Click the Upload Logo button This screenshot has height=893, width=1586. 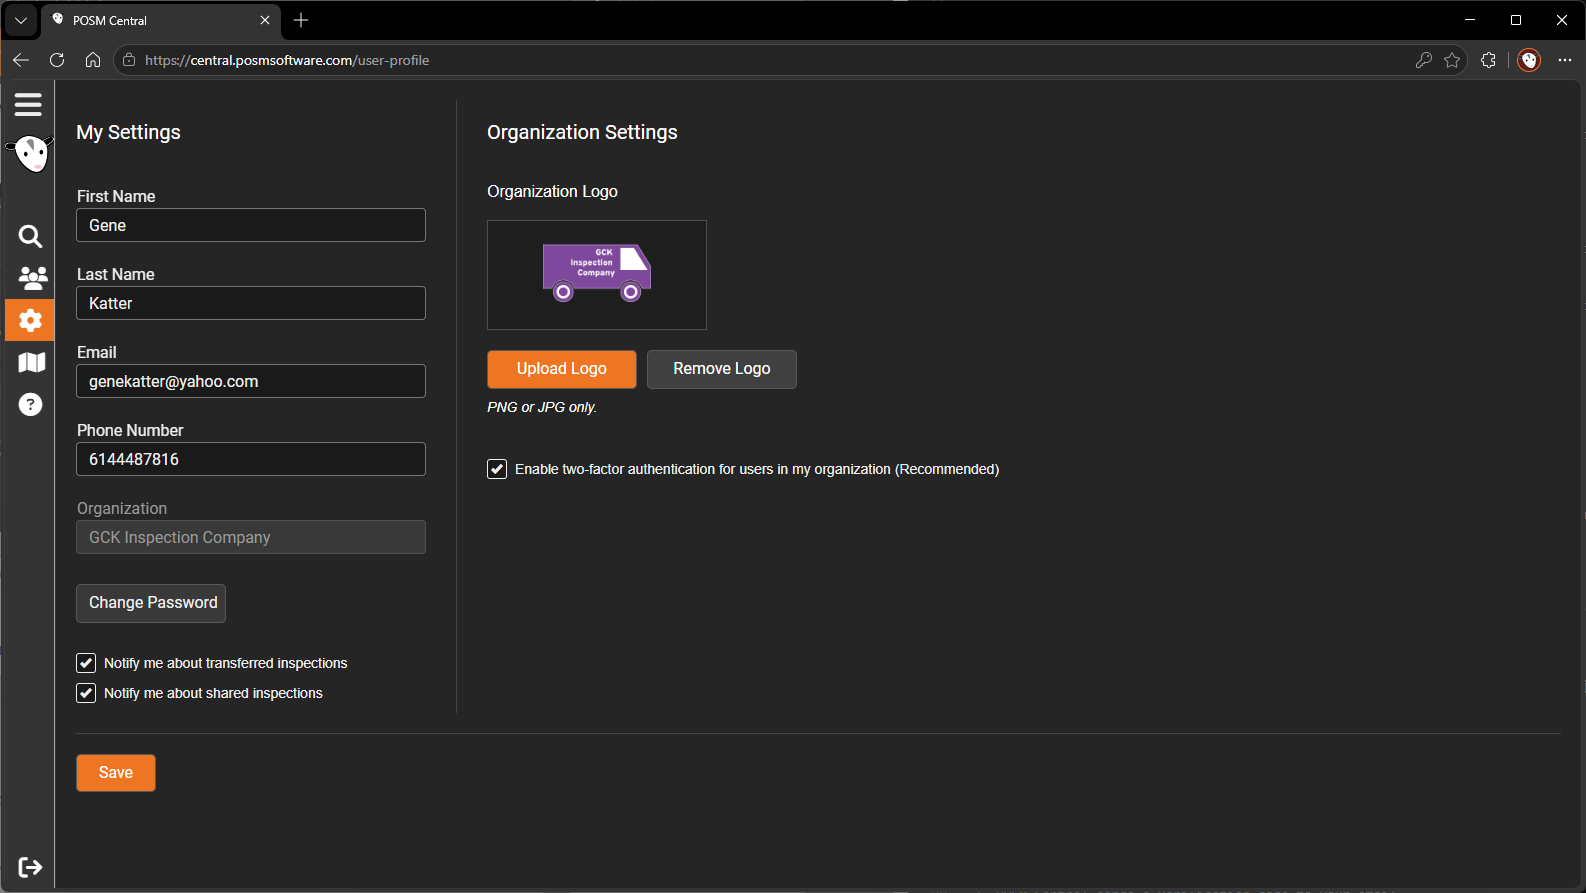pyautogui.click(x=562, y=369)
